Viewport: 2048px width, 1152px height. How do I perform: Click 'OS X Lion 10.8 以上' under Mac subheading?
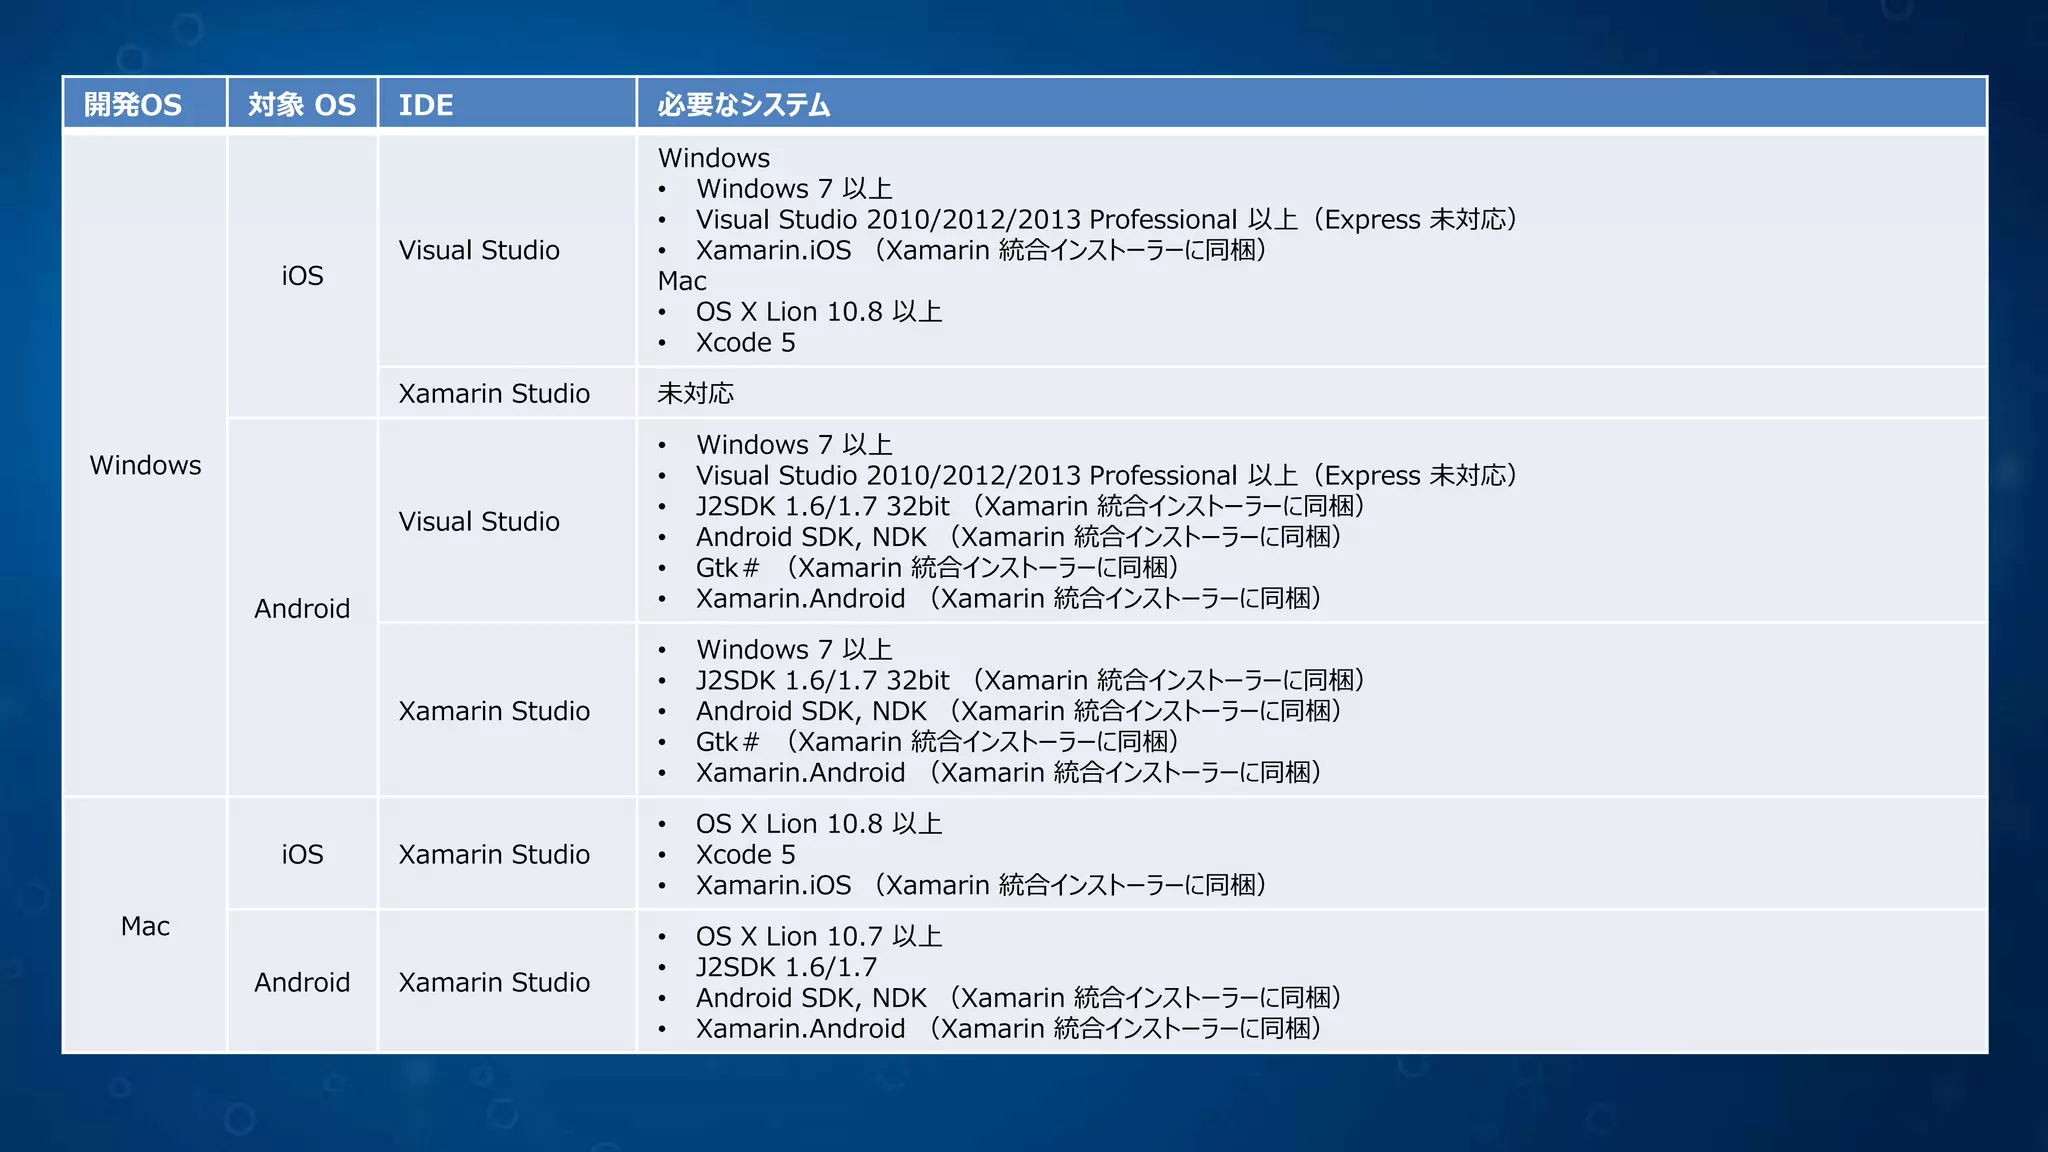coord(819,312)
